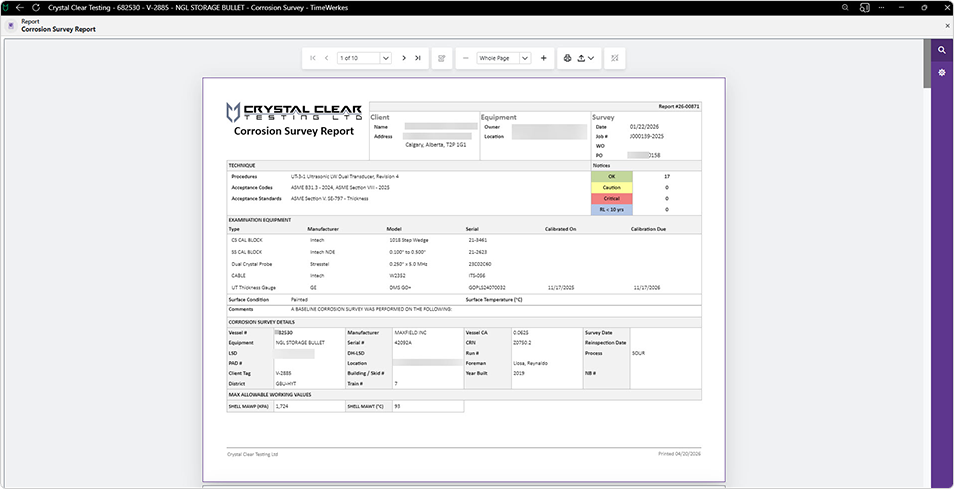
Task: Click calibration due date '11/17/2026'
Action: coord(647,287)
